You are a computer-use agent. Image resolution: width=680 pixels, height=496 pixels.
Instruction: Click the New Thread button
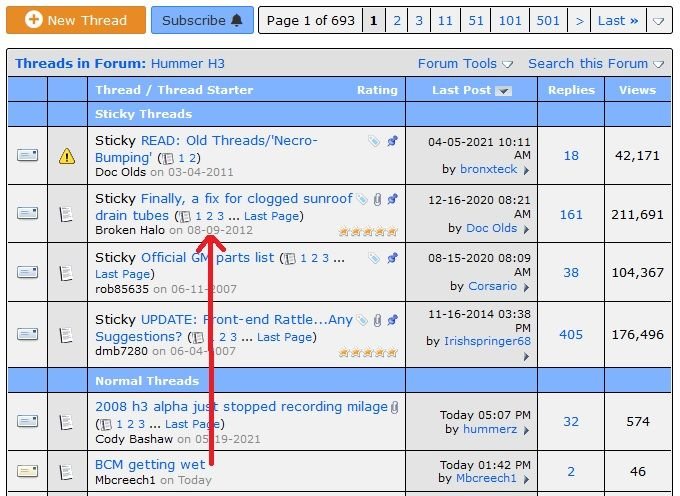click(x=76, y=20)
